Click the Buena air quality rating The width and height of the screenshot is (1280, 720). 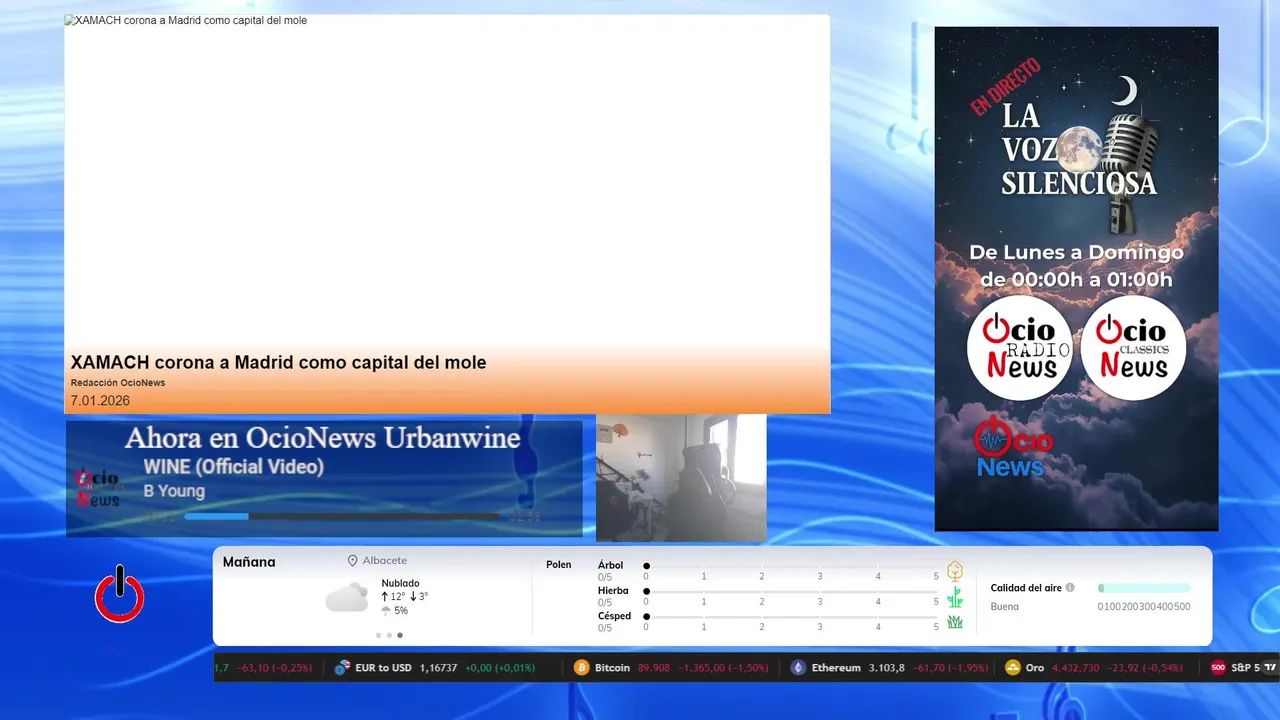[1005, 606]
